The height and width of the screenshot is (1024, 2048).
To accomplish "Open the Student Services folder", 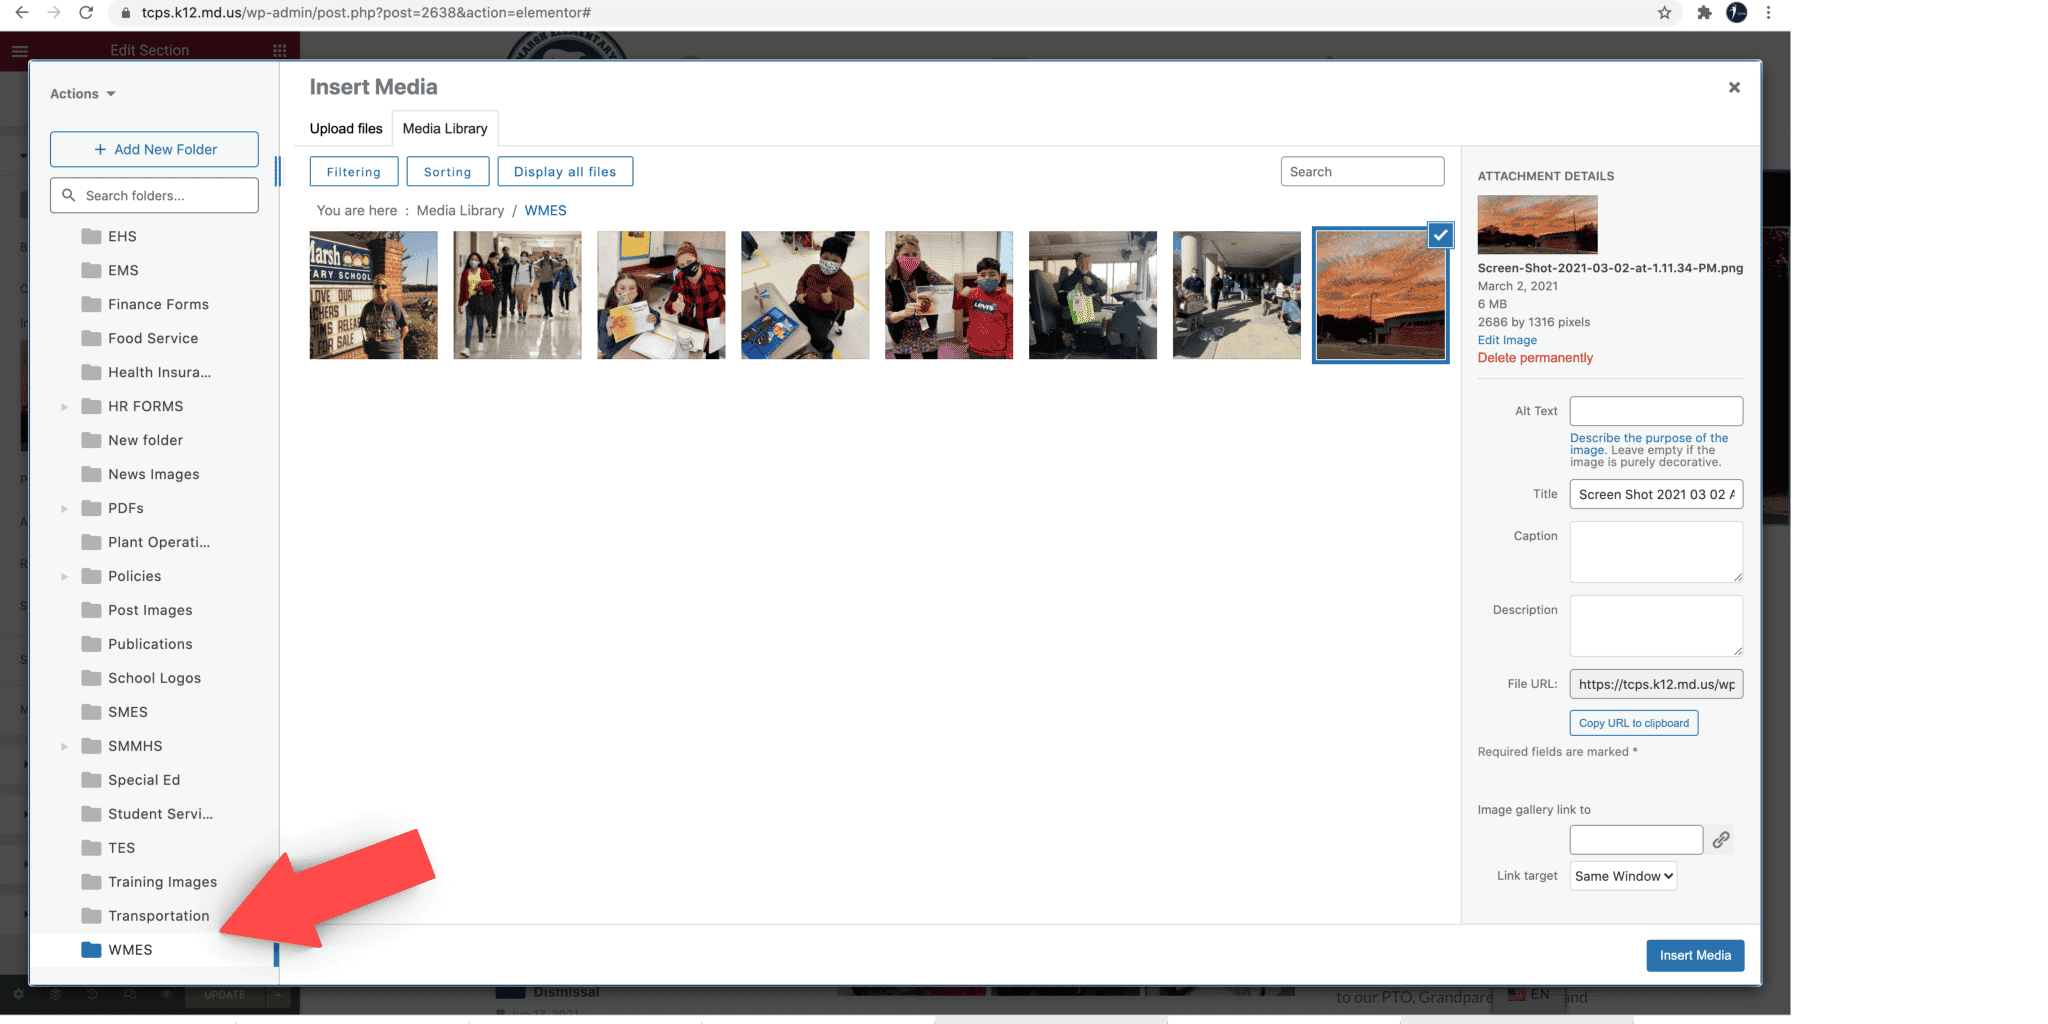I will 160,814.
